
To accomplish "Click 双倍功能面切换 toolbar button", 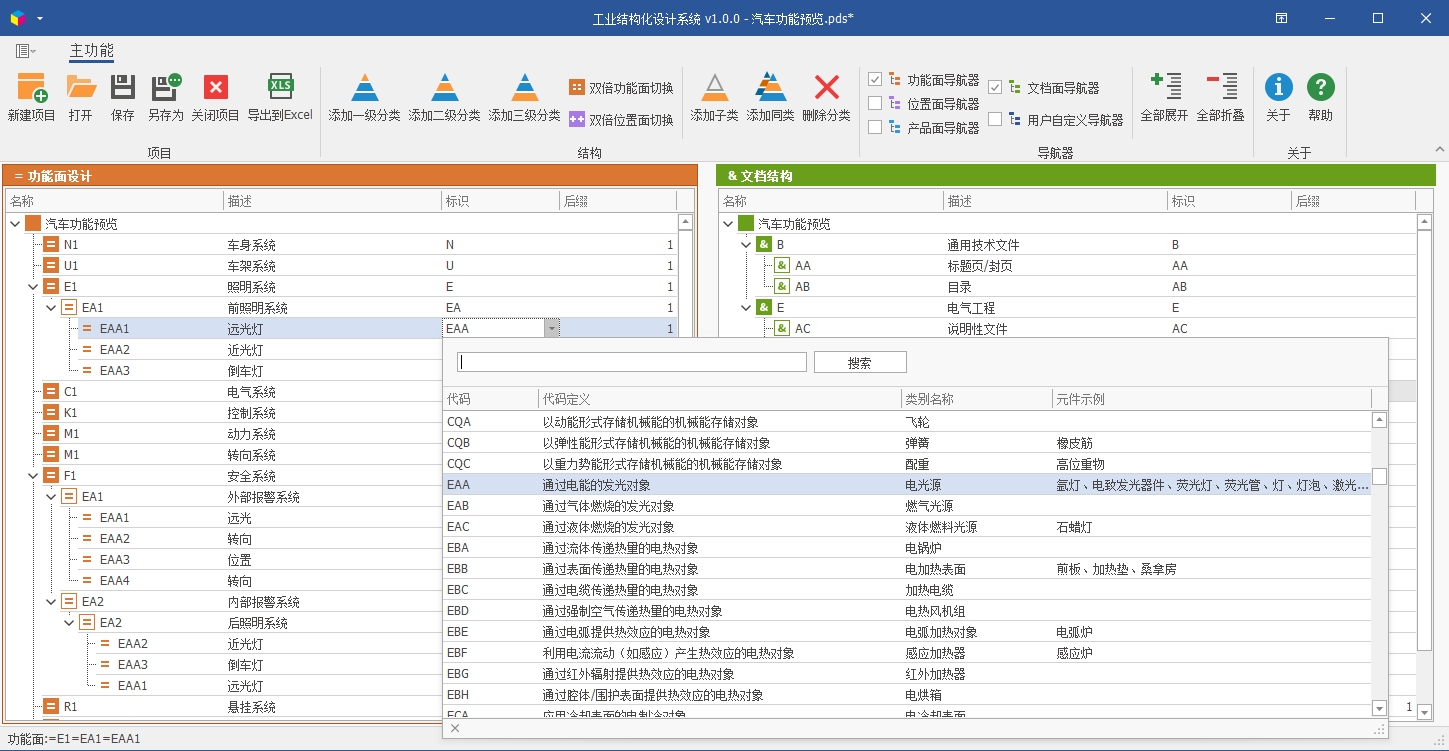I will 620,88.
